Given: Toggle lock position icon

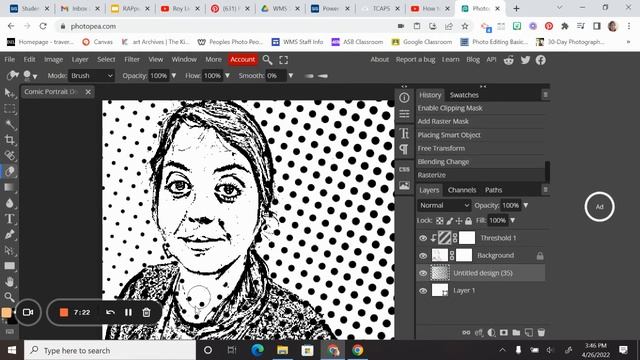Looking at the screenshot, I should coord(459,221).
